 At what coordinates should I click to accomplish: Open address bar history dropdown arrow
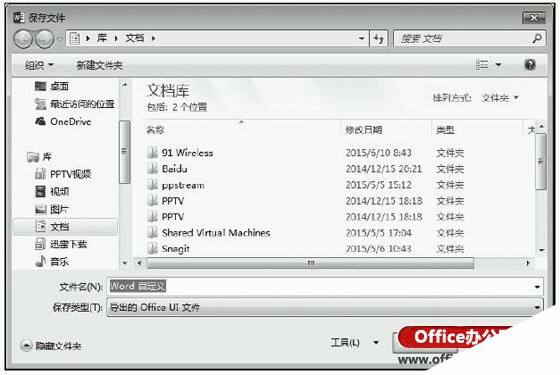coord(361,38)
